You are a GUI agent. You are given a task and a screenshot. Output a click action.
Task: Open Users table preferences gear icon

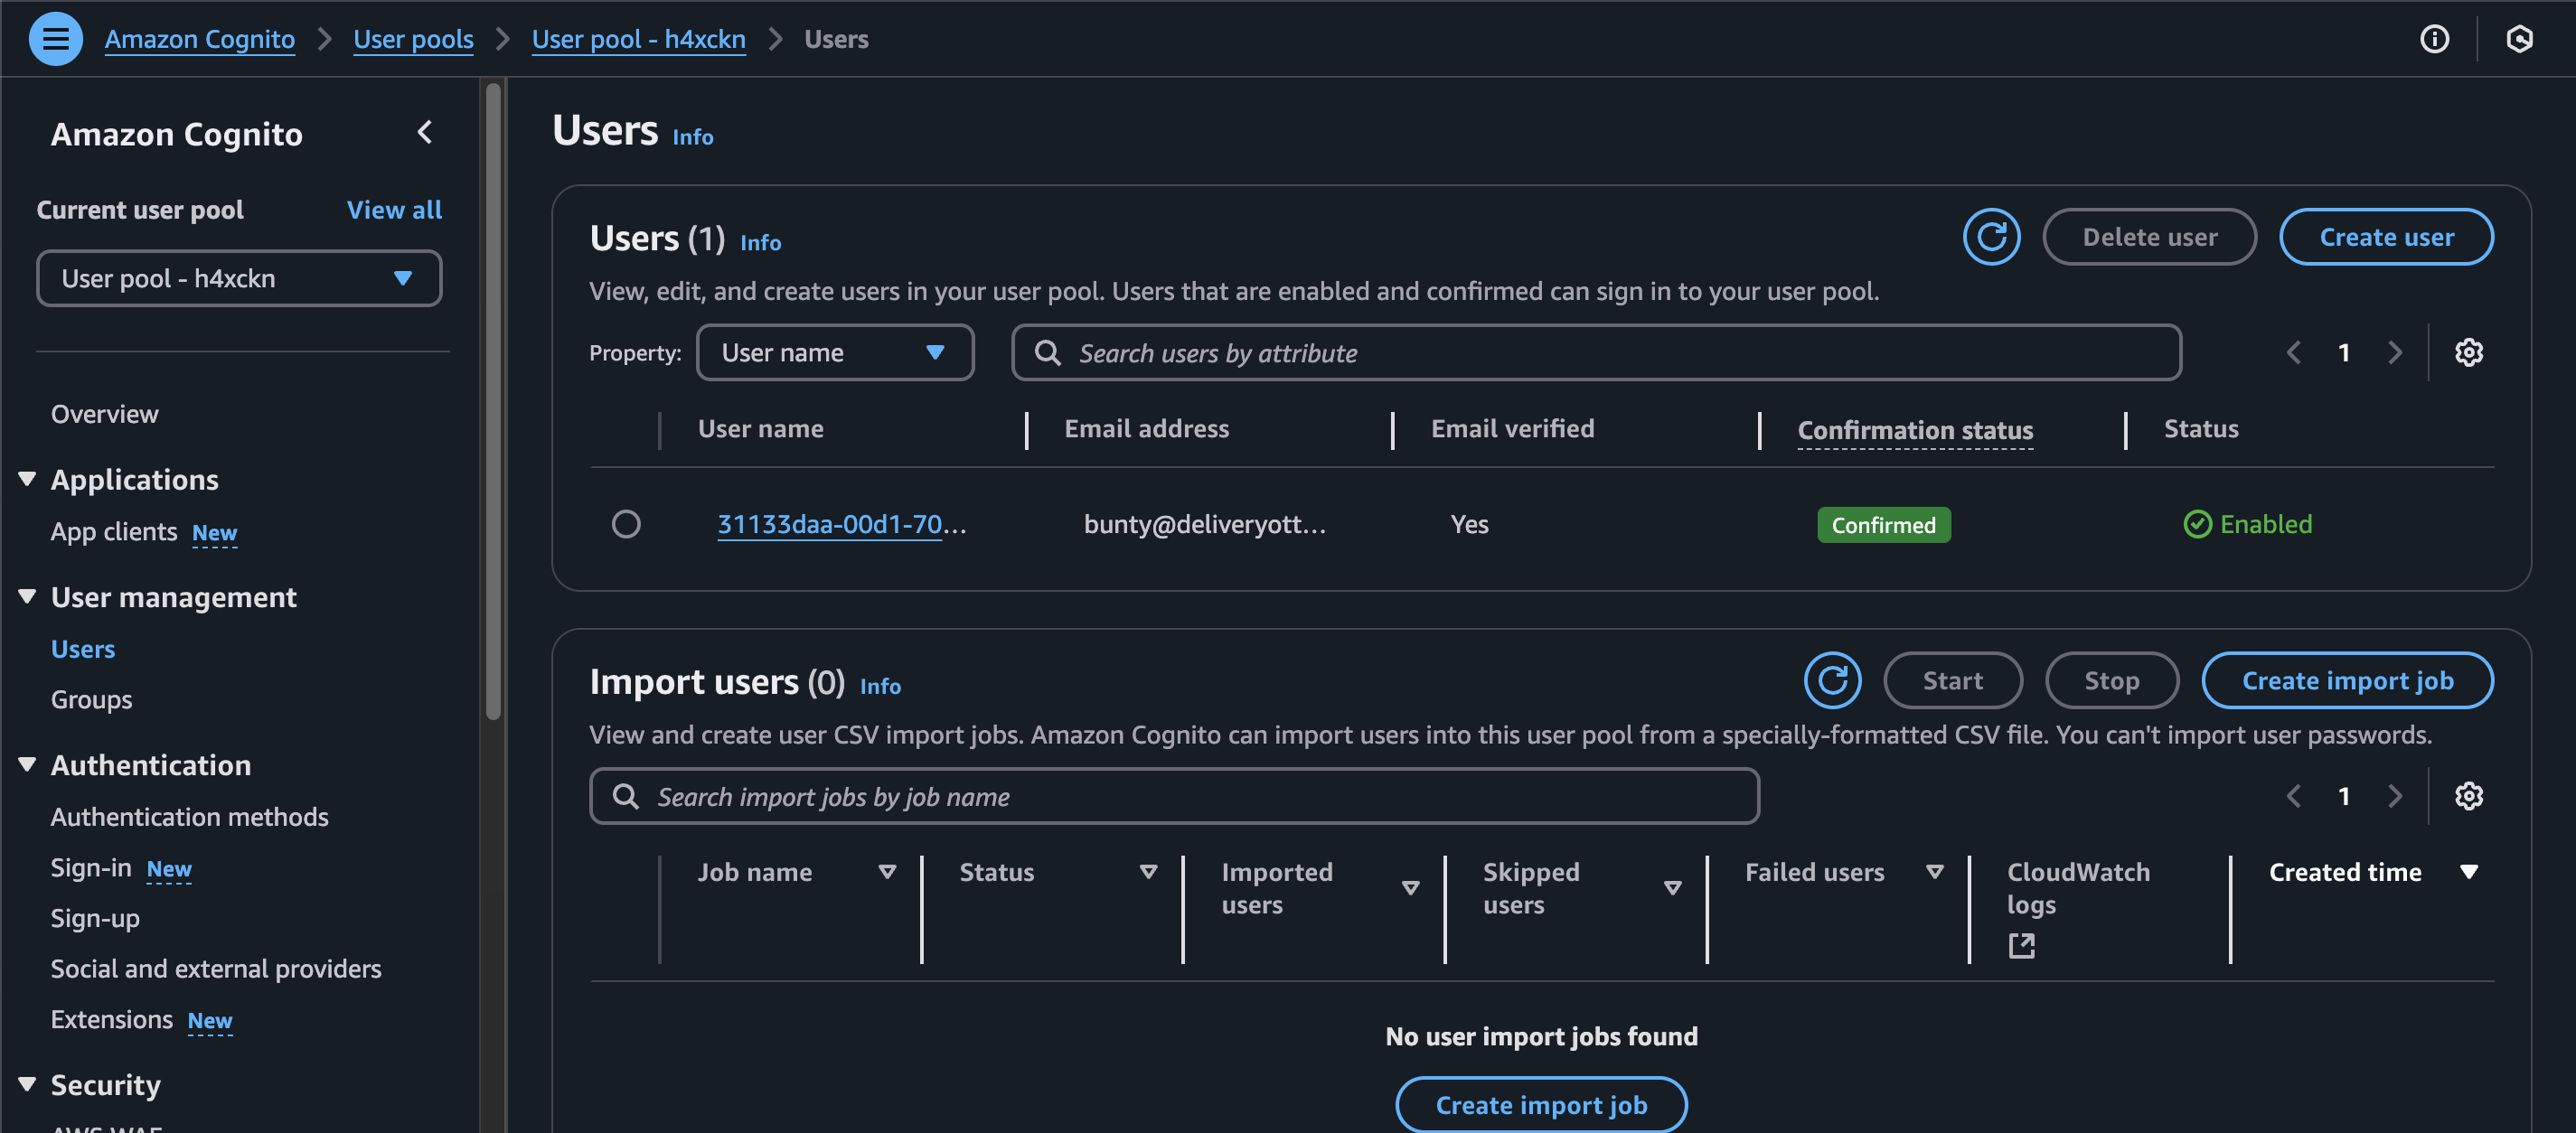click(x=2468, y=353)
